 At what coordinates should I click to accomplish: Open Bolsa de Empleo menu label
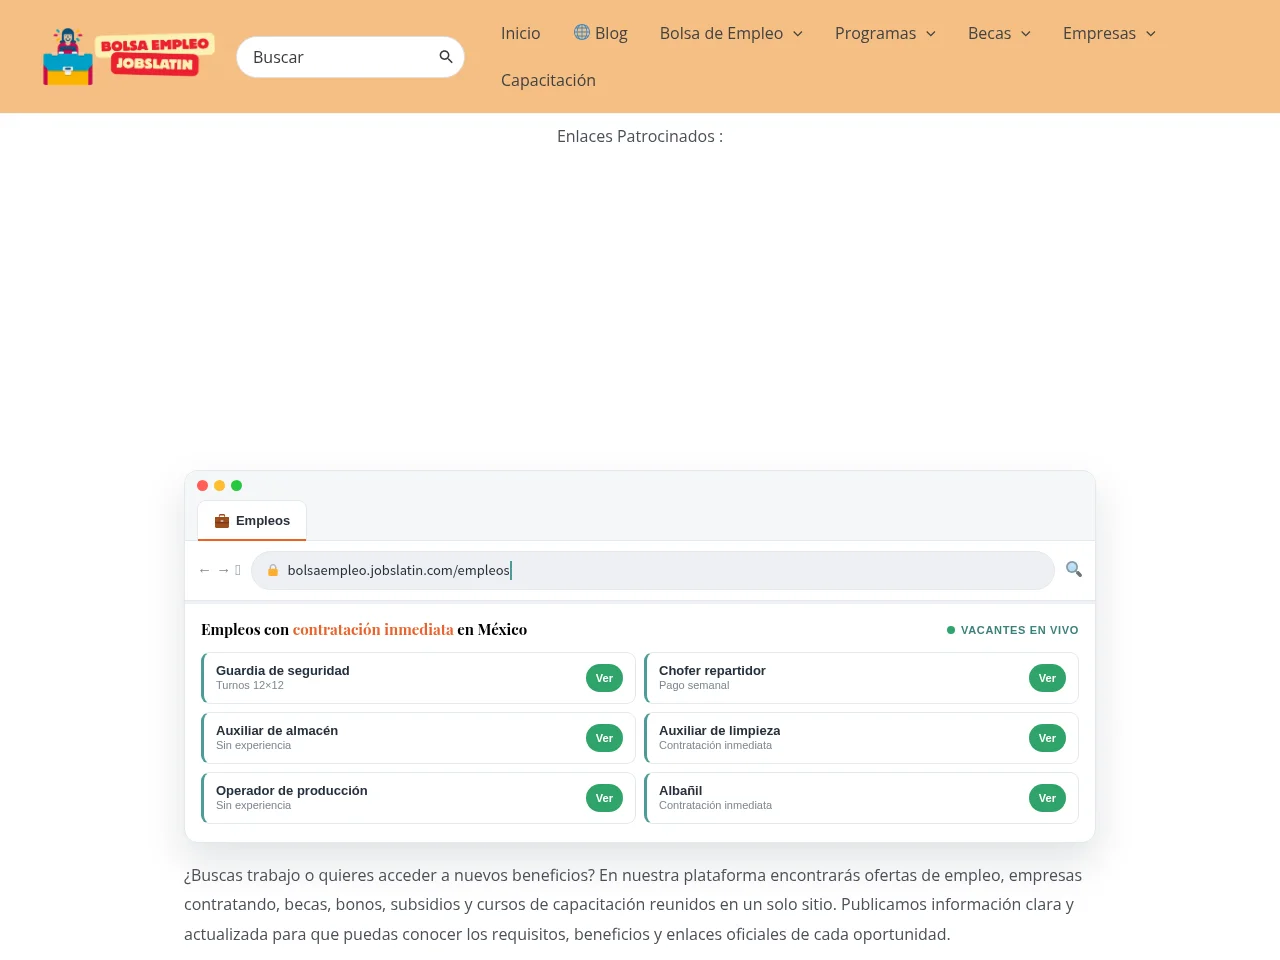click(721, 33)
